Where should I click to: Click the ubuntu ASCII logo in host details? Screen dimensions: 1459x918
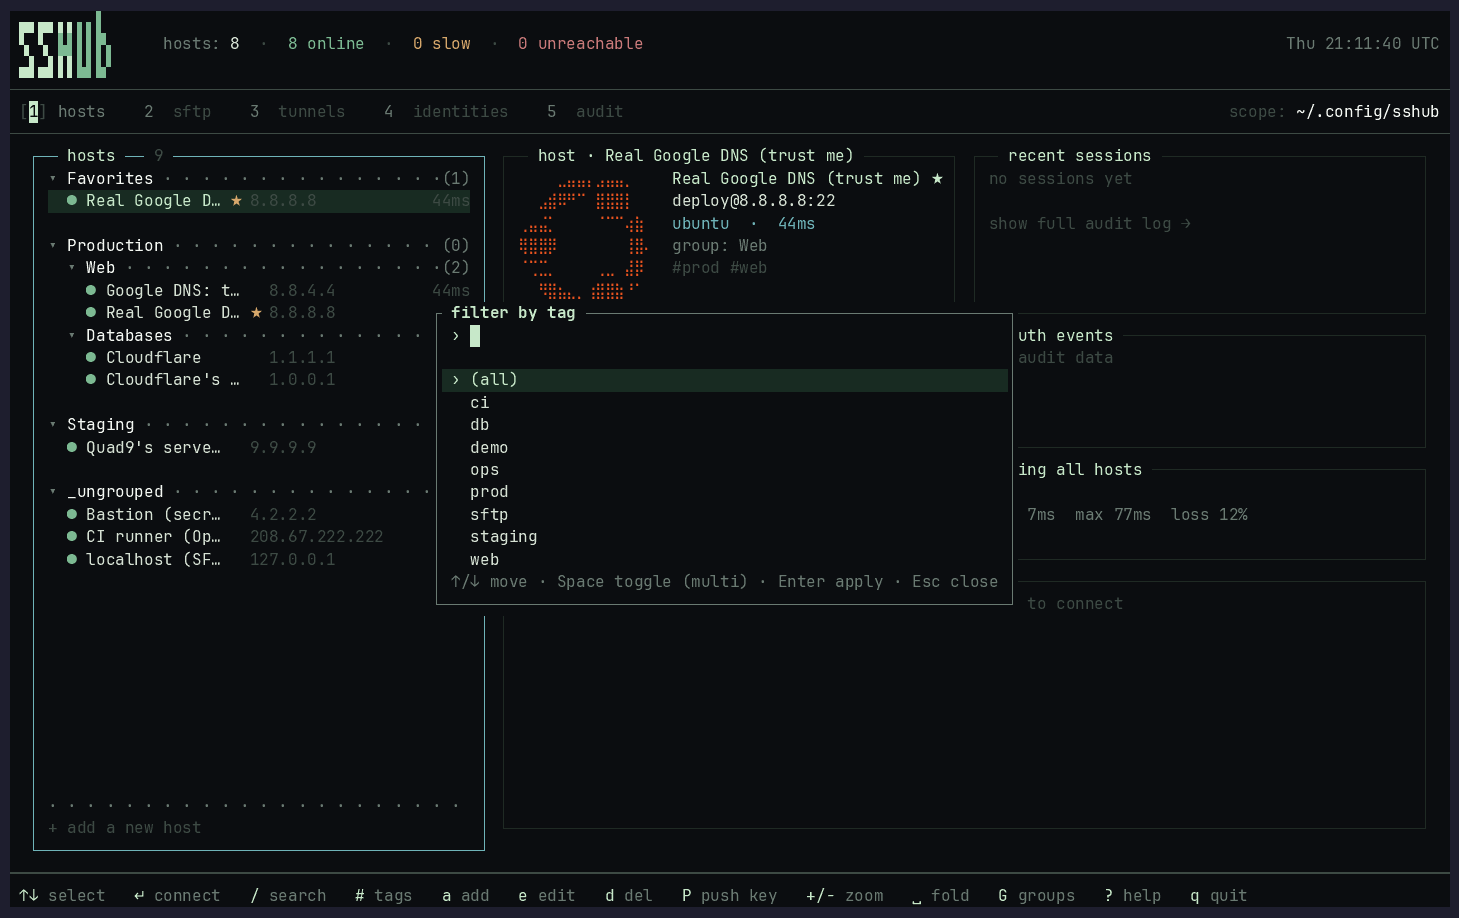pyautogui.click(x=583, y=240)
